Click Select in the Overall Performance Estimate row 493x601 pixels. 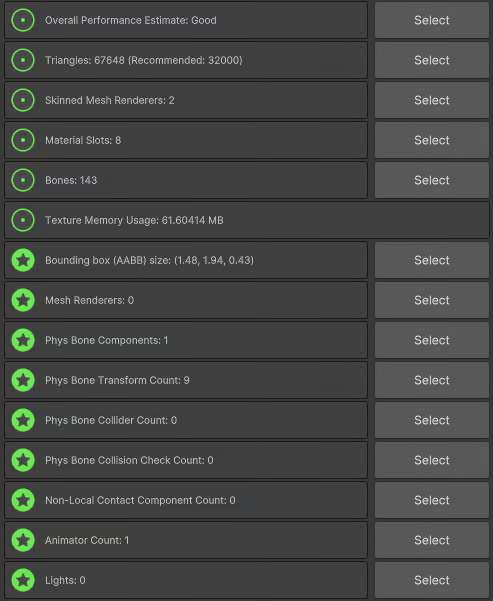click(x=432, y=20)
